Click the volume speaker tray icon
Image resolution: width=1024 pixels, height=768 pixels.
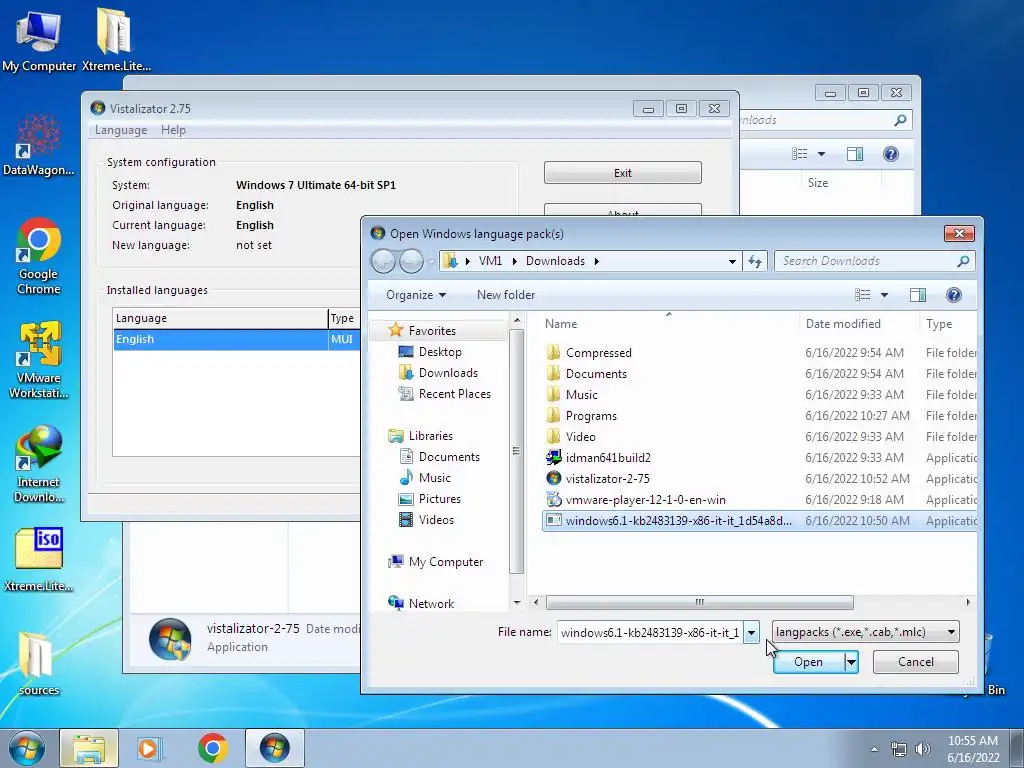click(922, 749)
